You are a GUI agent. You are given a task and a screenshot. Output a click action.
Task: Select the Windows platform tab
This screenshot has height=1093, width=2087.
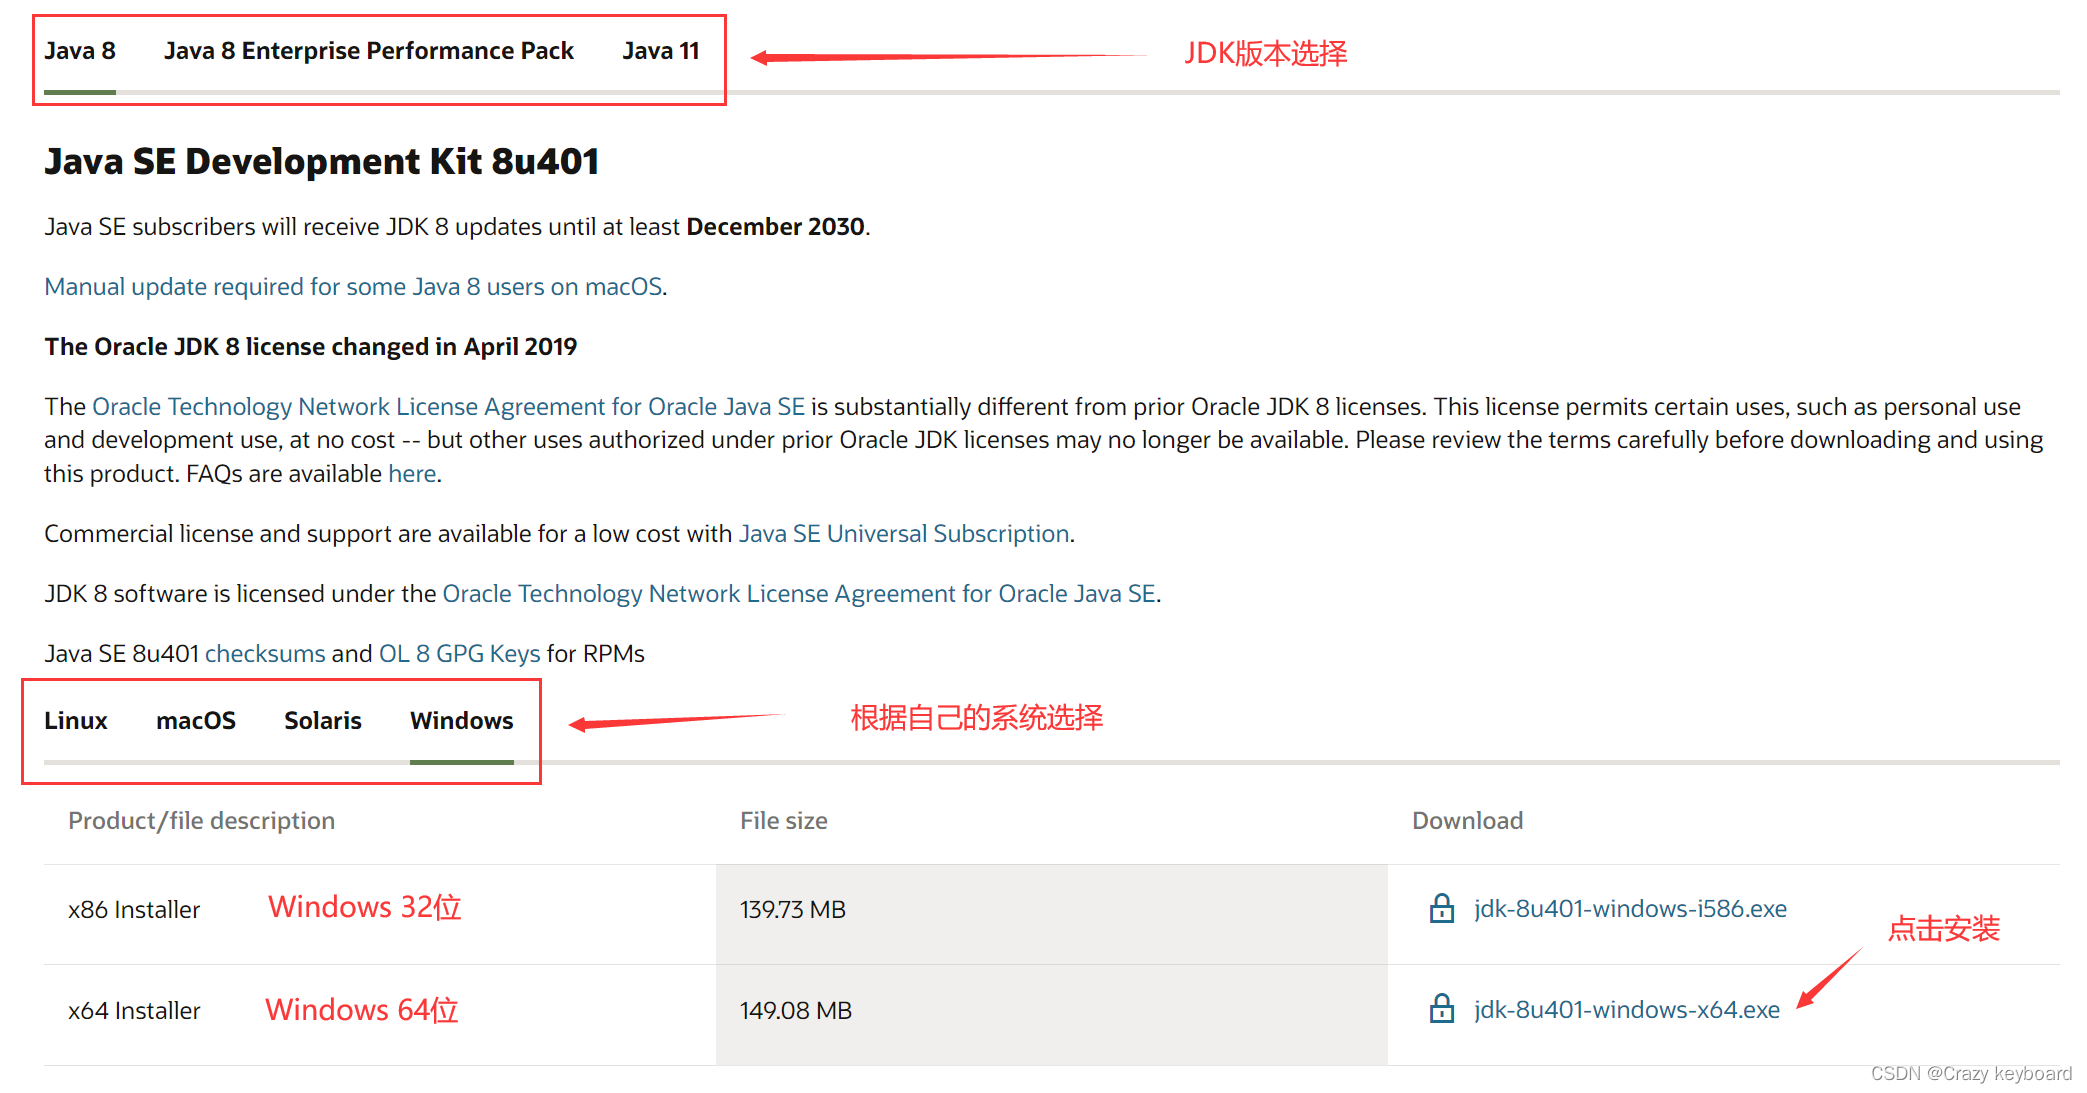pyautogui.click(x=462, y=720)
